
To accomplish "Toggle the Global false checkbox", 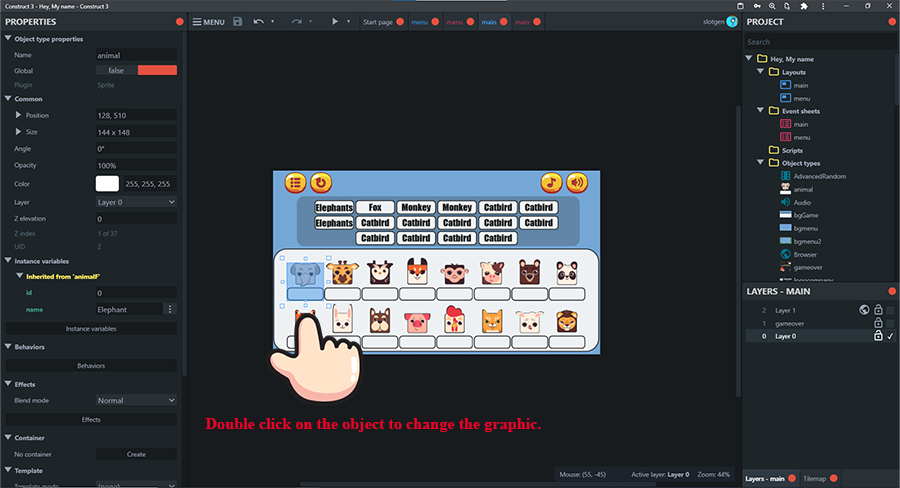I will point(136,70).
